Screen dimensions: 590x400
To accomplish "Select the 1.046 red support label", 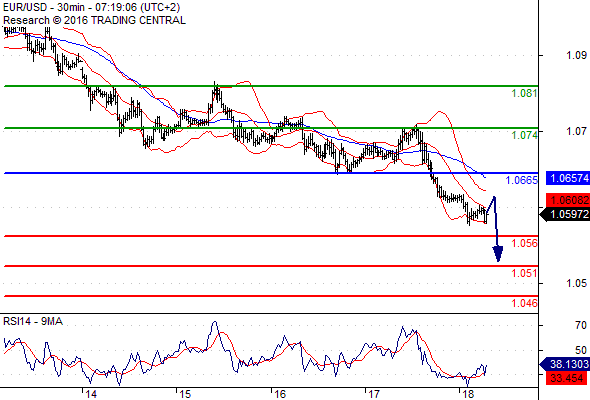I will coord(525,303).
